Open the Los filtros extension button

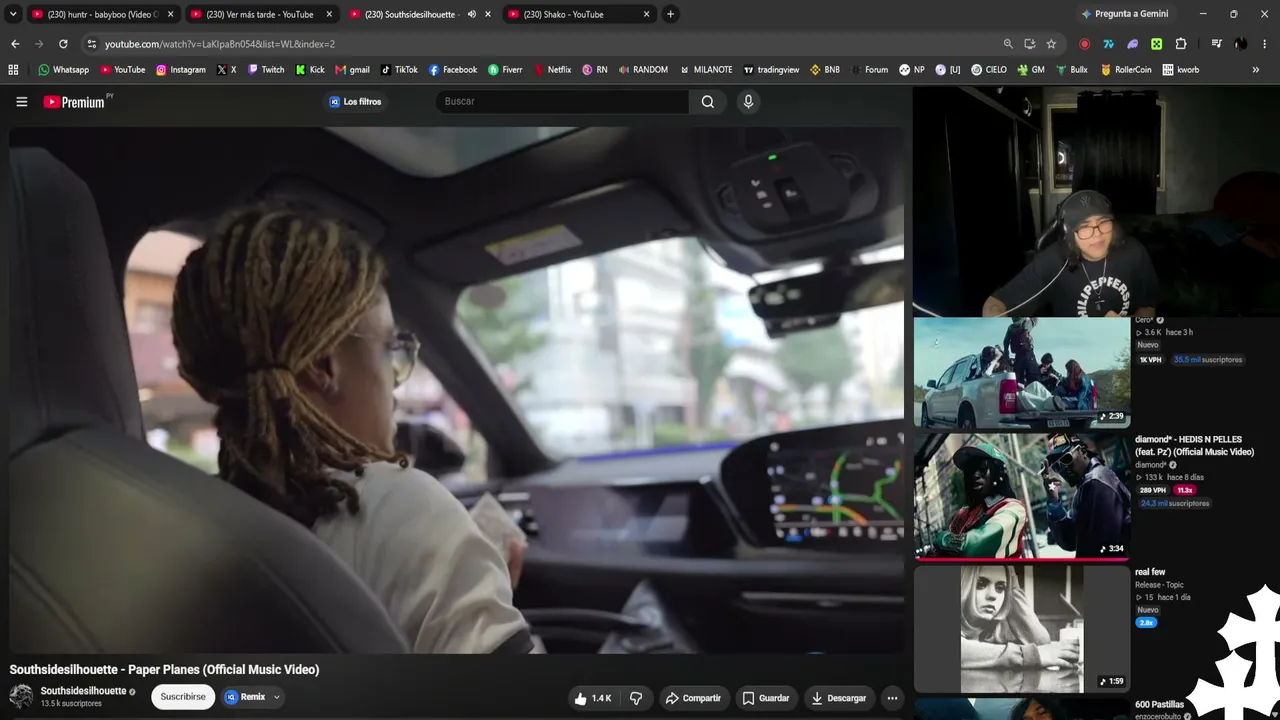(355, 101)
